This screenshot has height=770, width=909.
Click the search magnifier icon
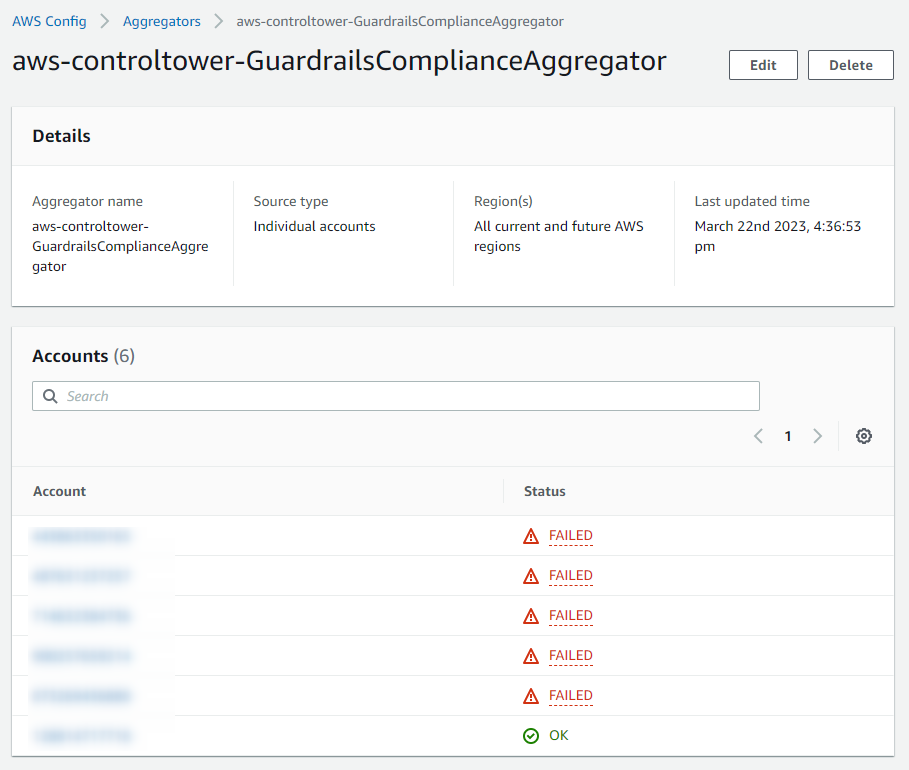[x=50, y=396]
